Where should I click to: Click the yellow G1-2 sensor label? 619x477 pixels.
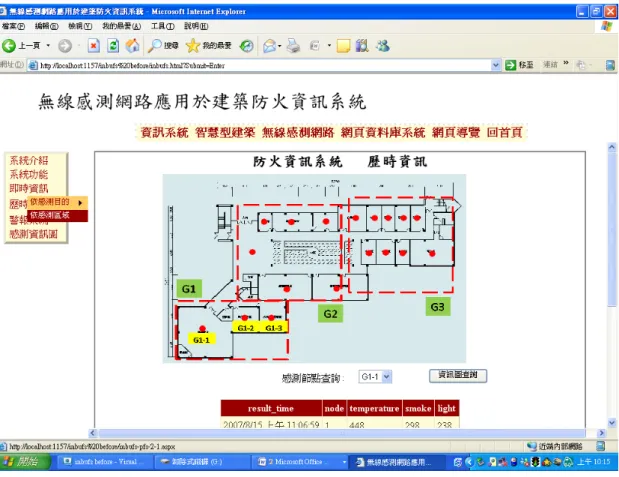click(246, 327)
